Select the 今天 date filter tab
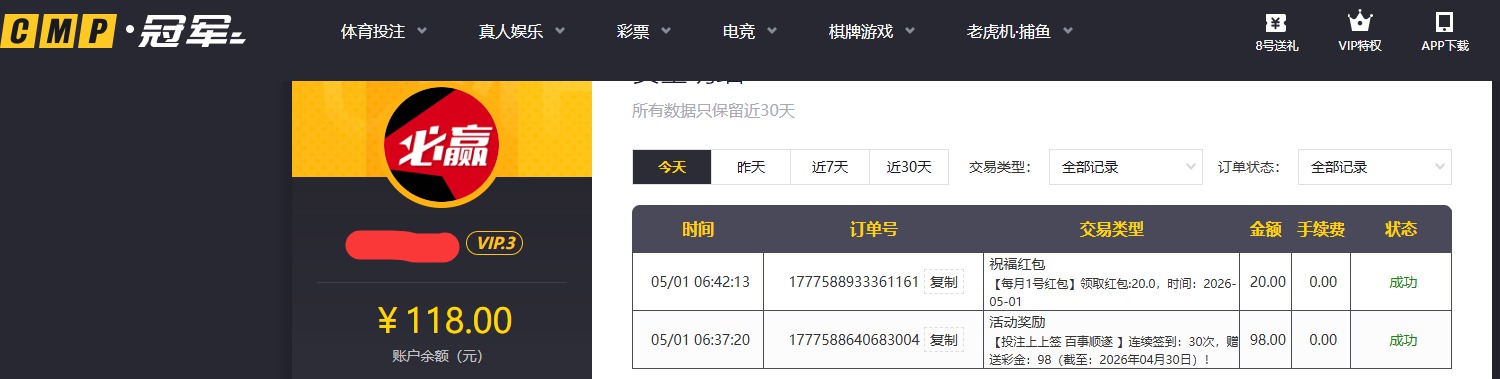The height and width of the screenshot is (379, 1500). (672, 167)
